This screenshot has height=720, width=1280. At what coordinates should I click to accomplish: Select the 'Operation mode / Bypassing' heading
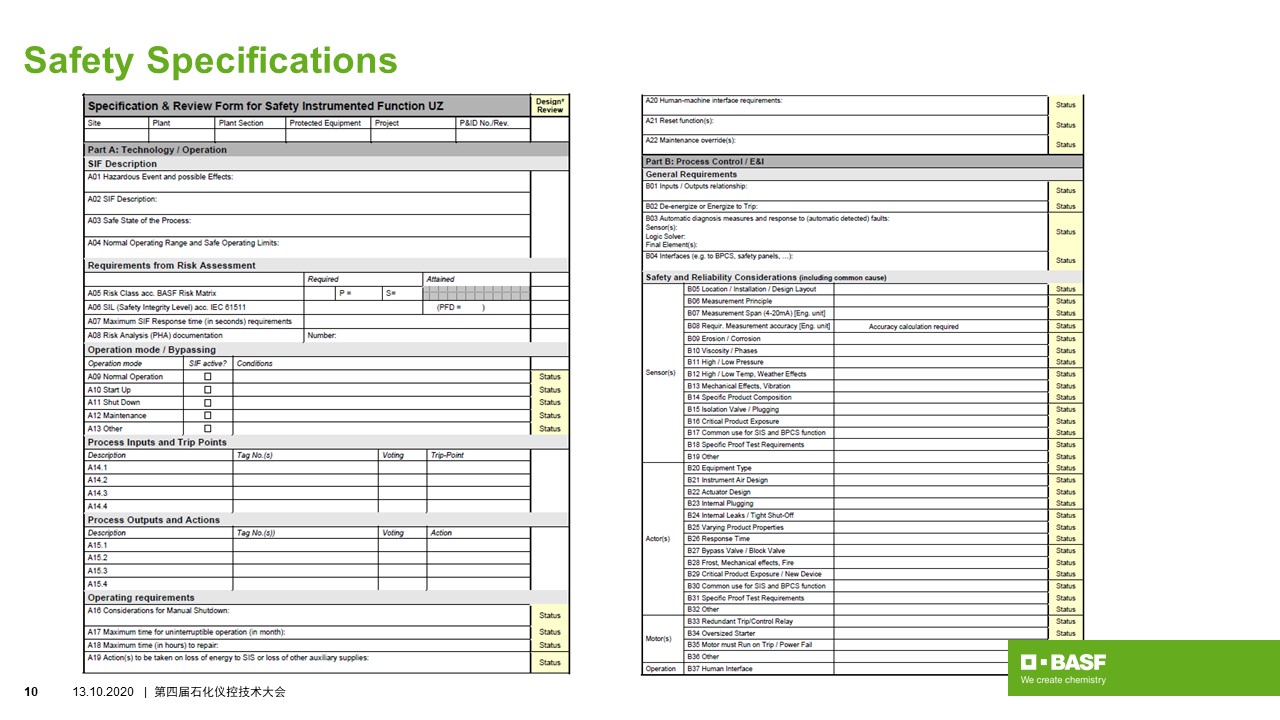pyautogui.click(x=151, y=350)
